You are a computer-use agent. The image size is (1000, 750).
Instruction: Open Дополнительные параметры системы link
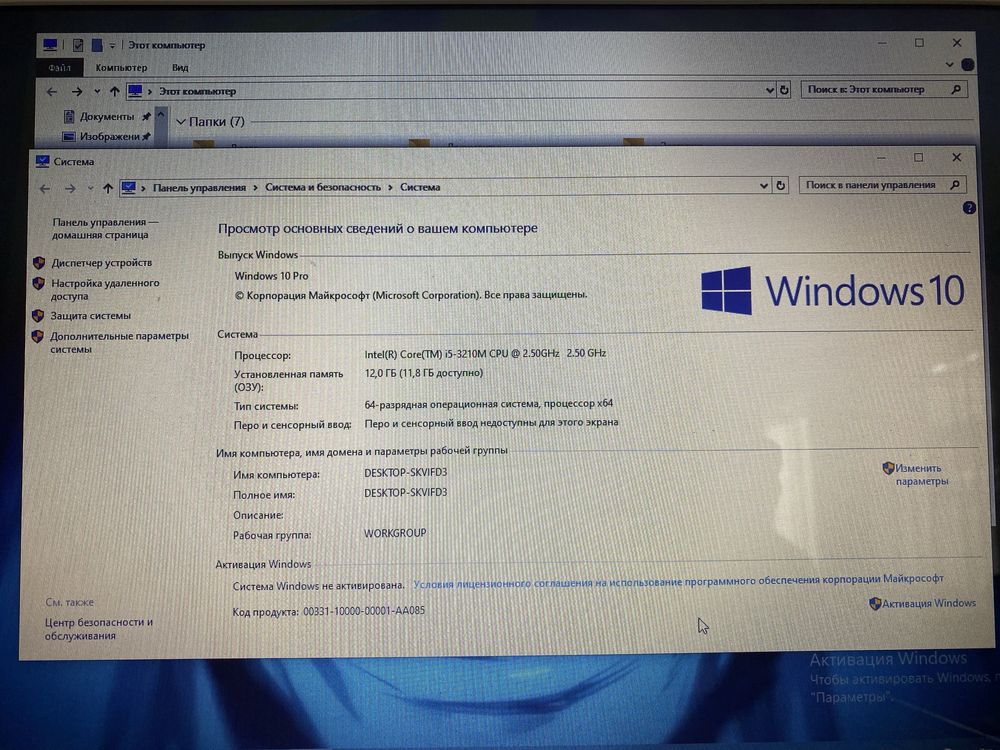pos(119,342)
